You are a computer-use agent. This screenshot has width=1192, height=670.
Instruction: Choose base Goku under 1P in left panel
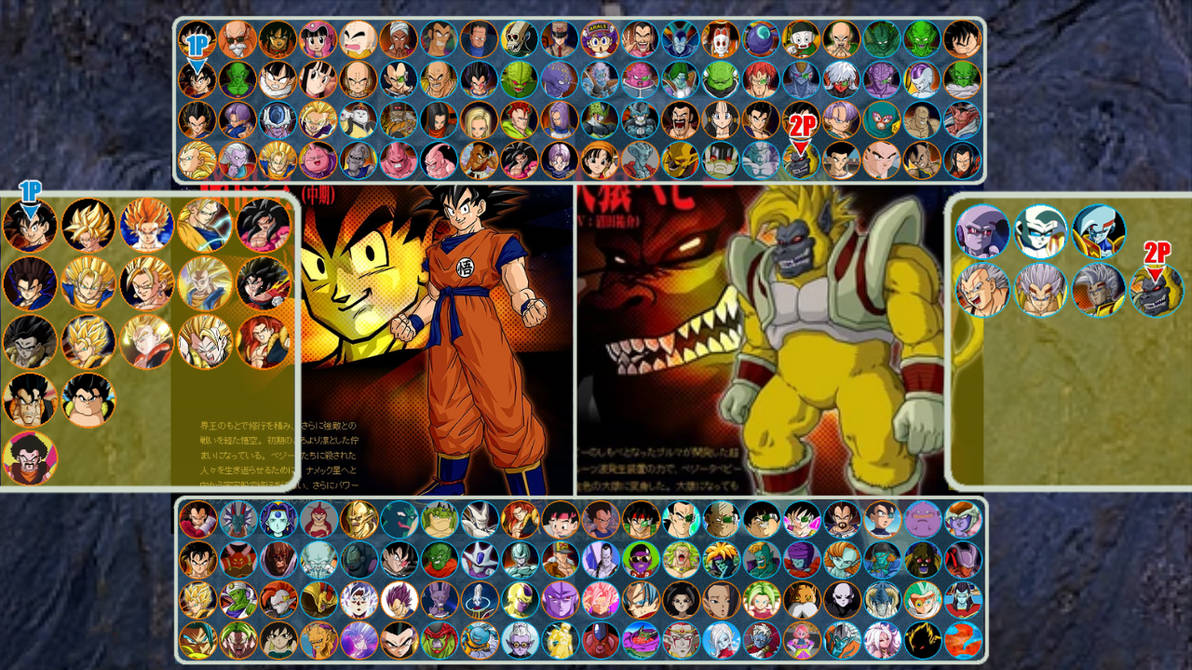coord(30,225)
